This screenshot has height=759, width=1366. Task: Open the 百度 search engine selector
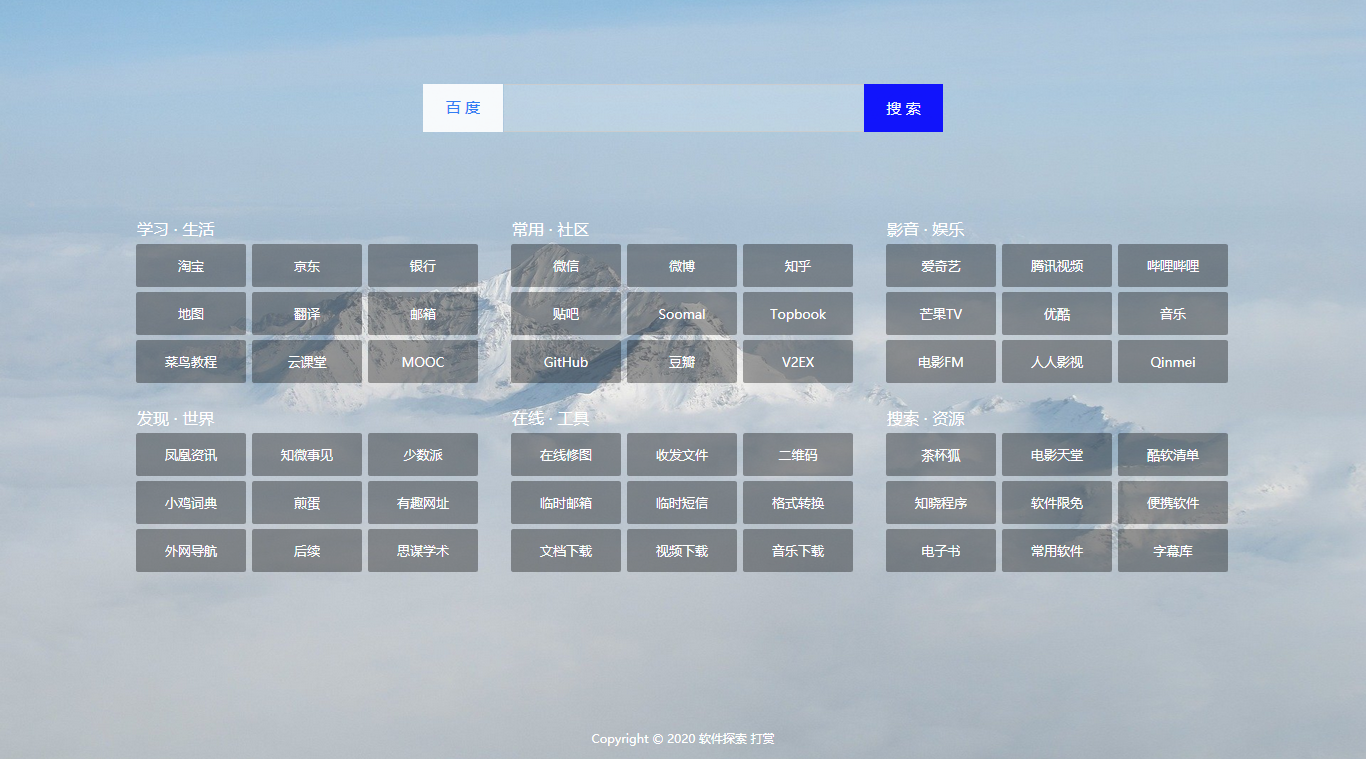[x=462, y=108]
